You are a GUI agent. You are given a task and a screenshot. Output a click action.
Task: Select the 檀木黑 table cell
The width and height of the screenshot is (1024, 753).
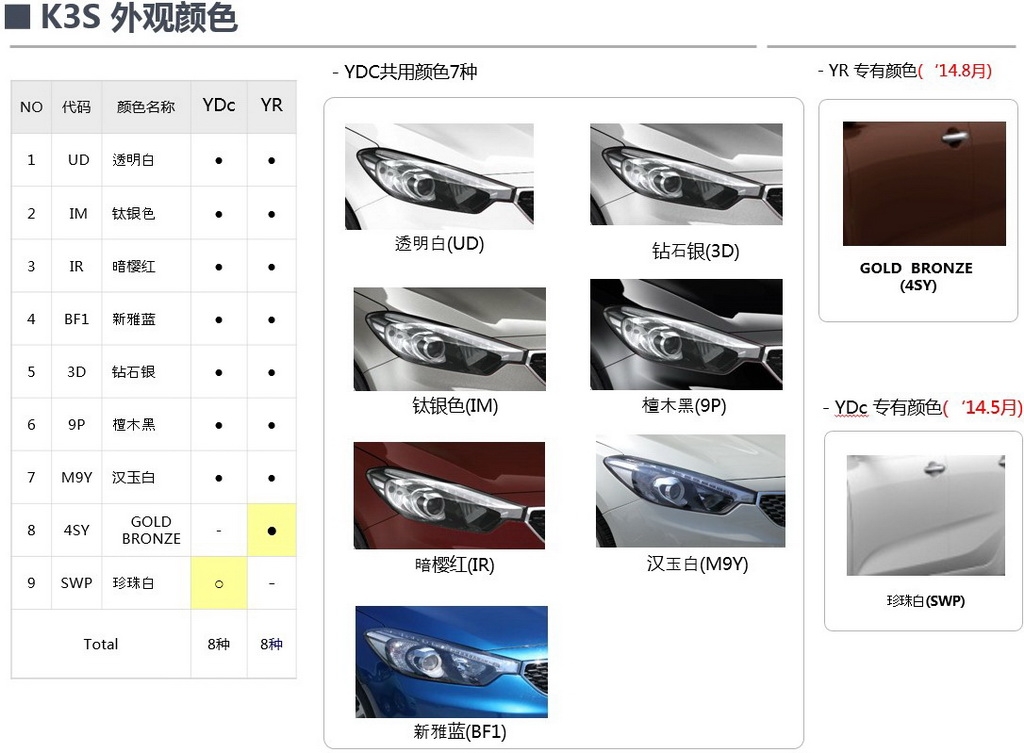[x=146, y=425]
